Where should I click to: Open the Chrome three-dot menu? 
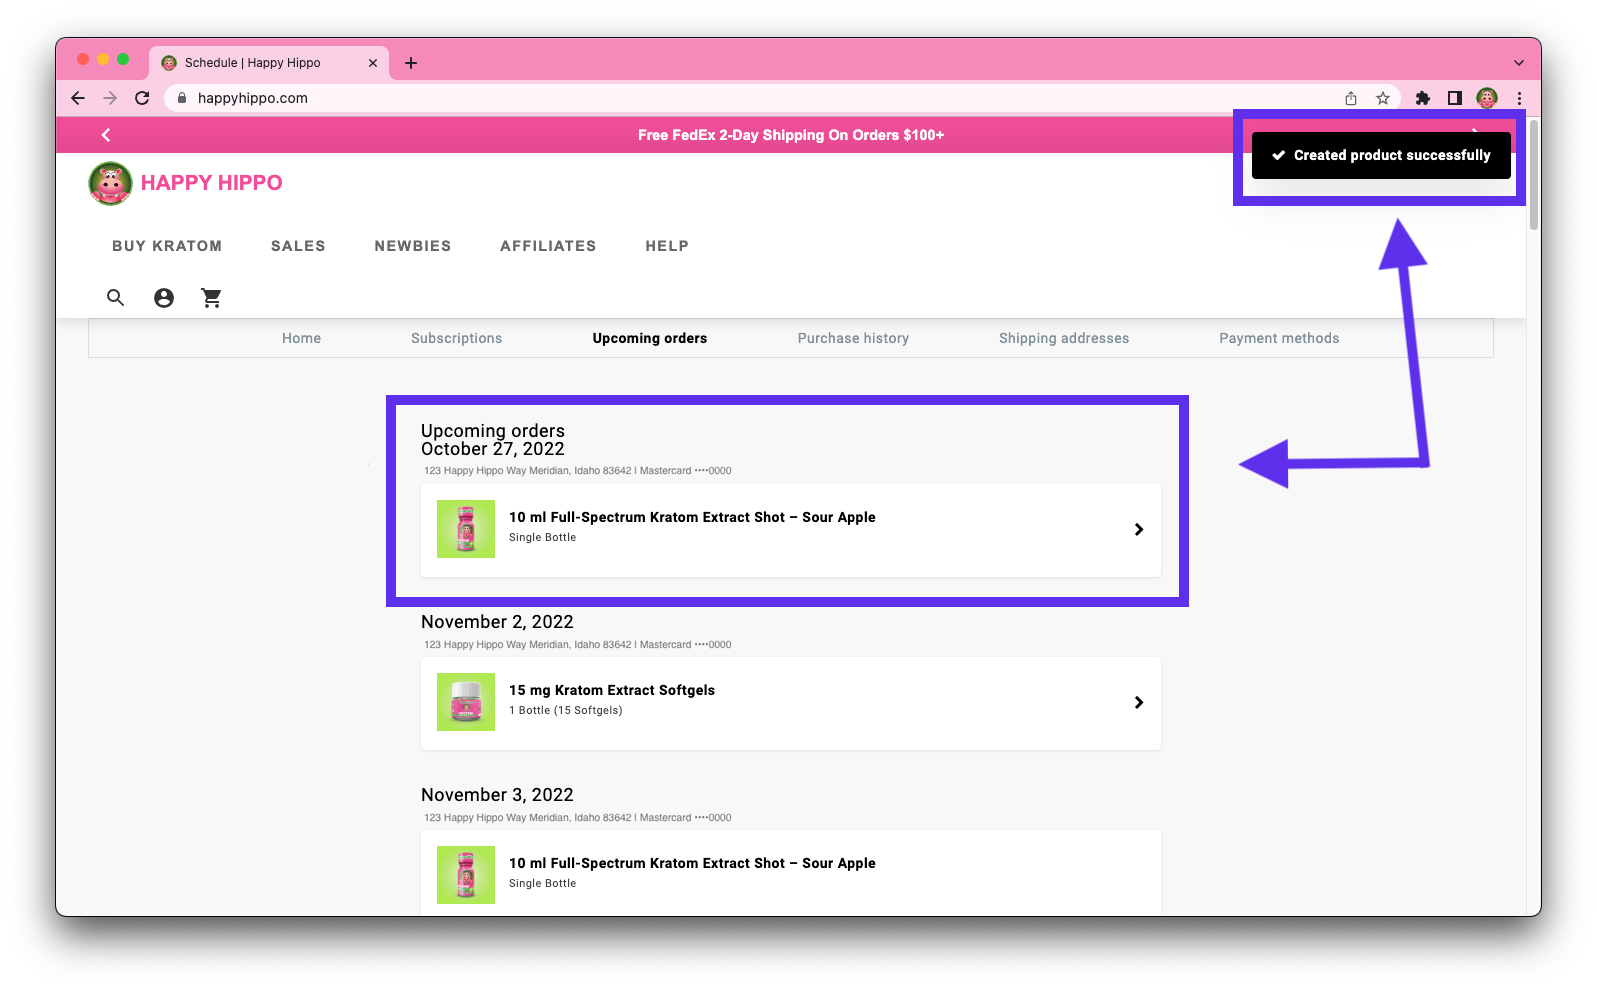pos(1519,98)
